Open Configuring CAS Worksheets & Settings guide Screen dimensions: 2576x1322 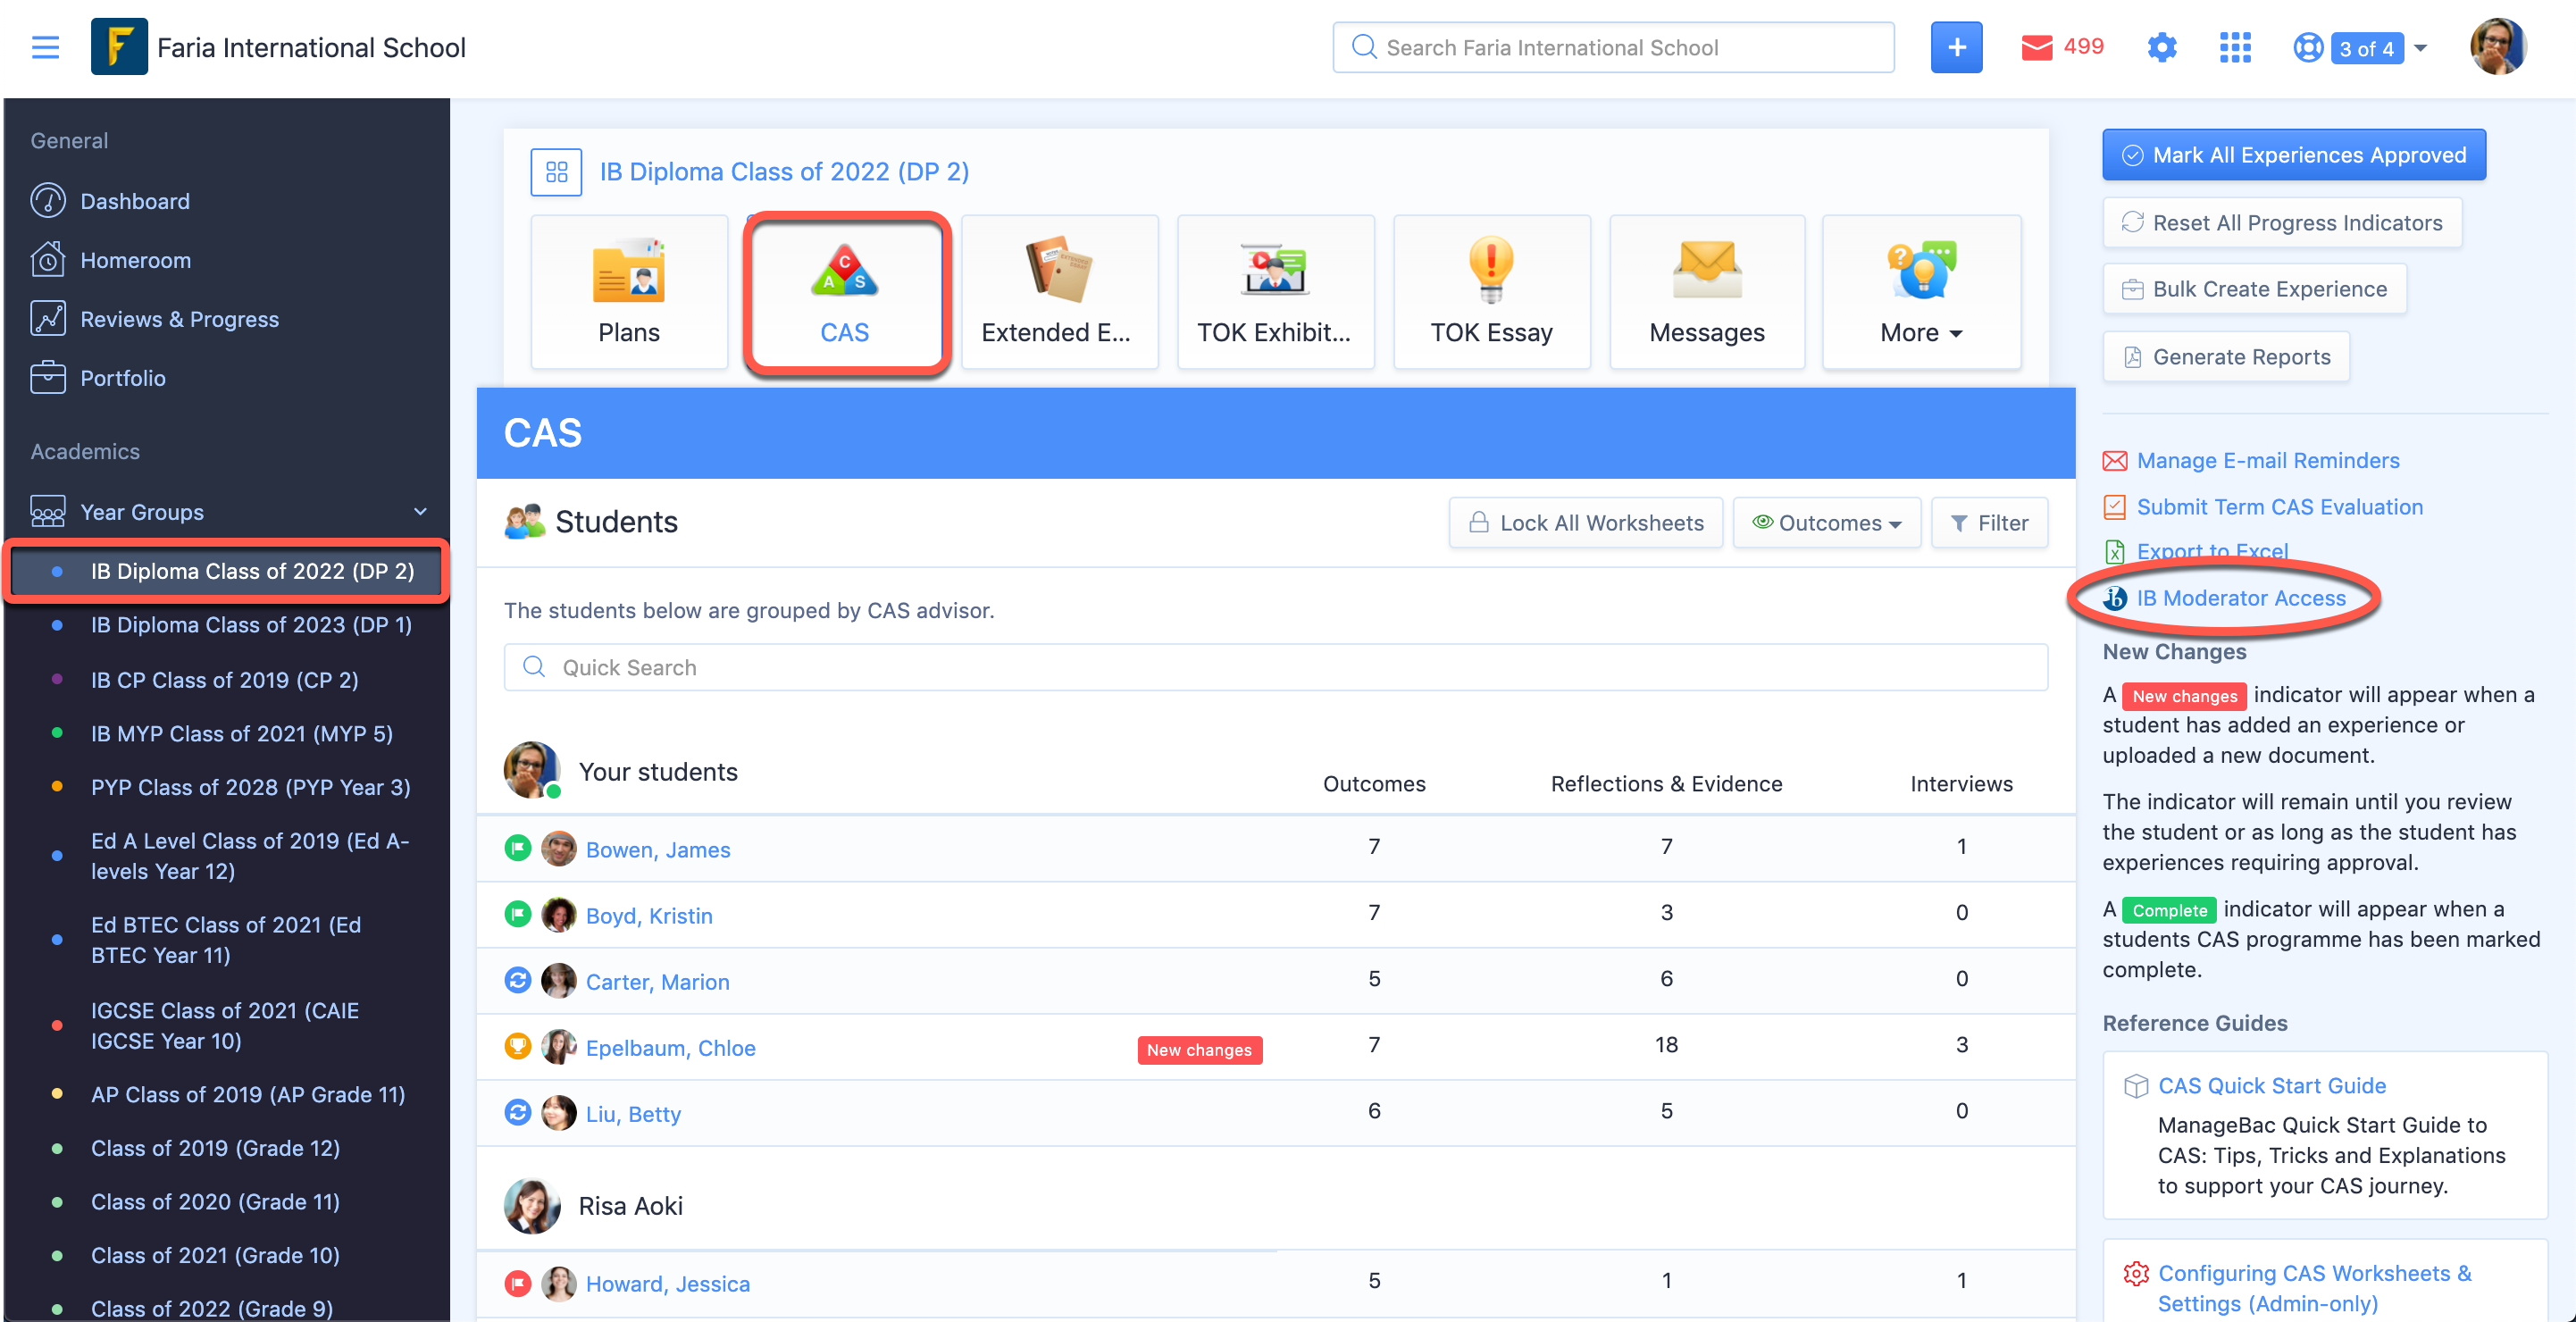[2314, 1289]
